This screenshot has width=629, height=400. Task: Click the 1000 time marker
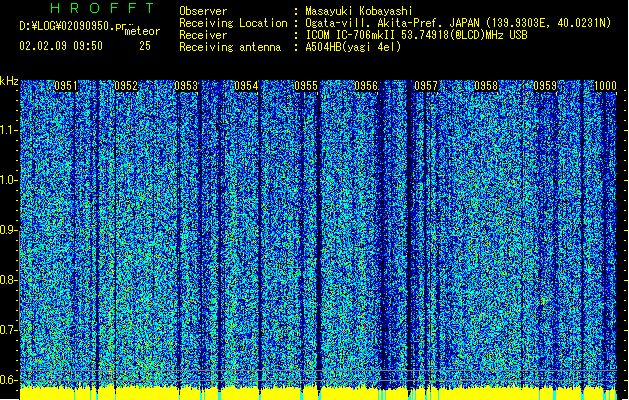(605, 86)
